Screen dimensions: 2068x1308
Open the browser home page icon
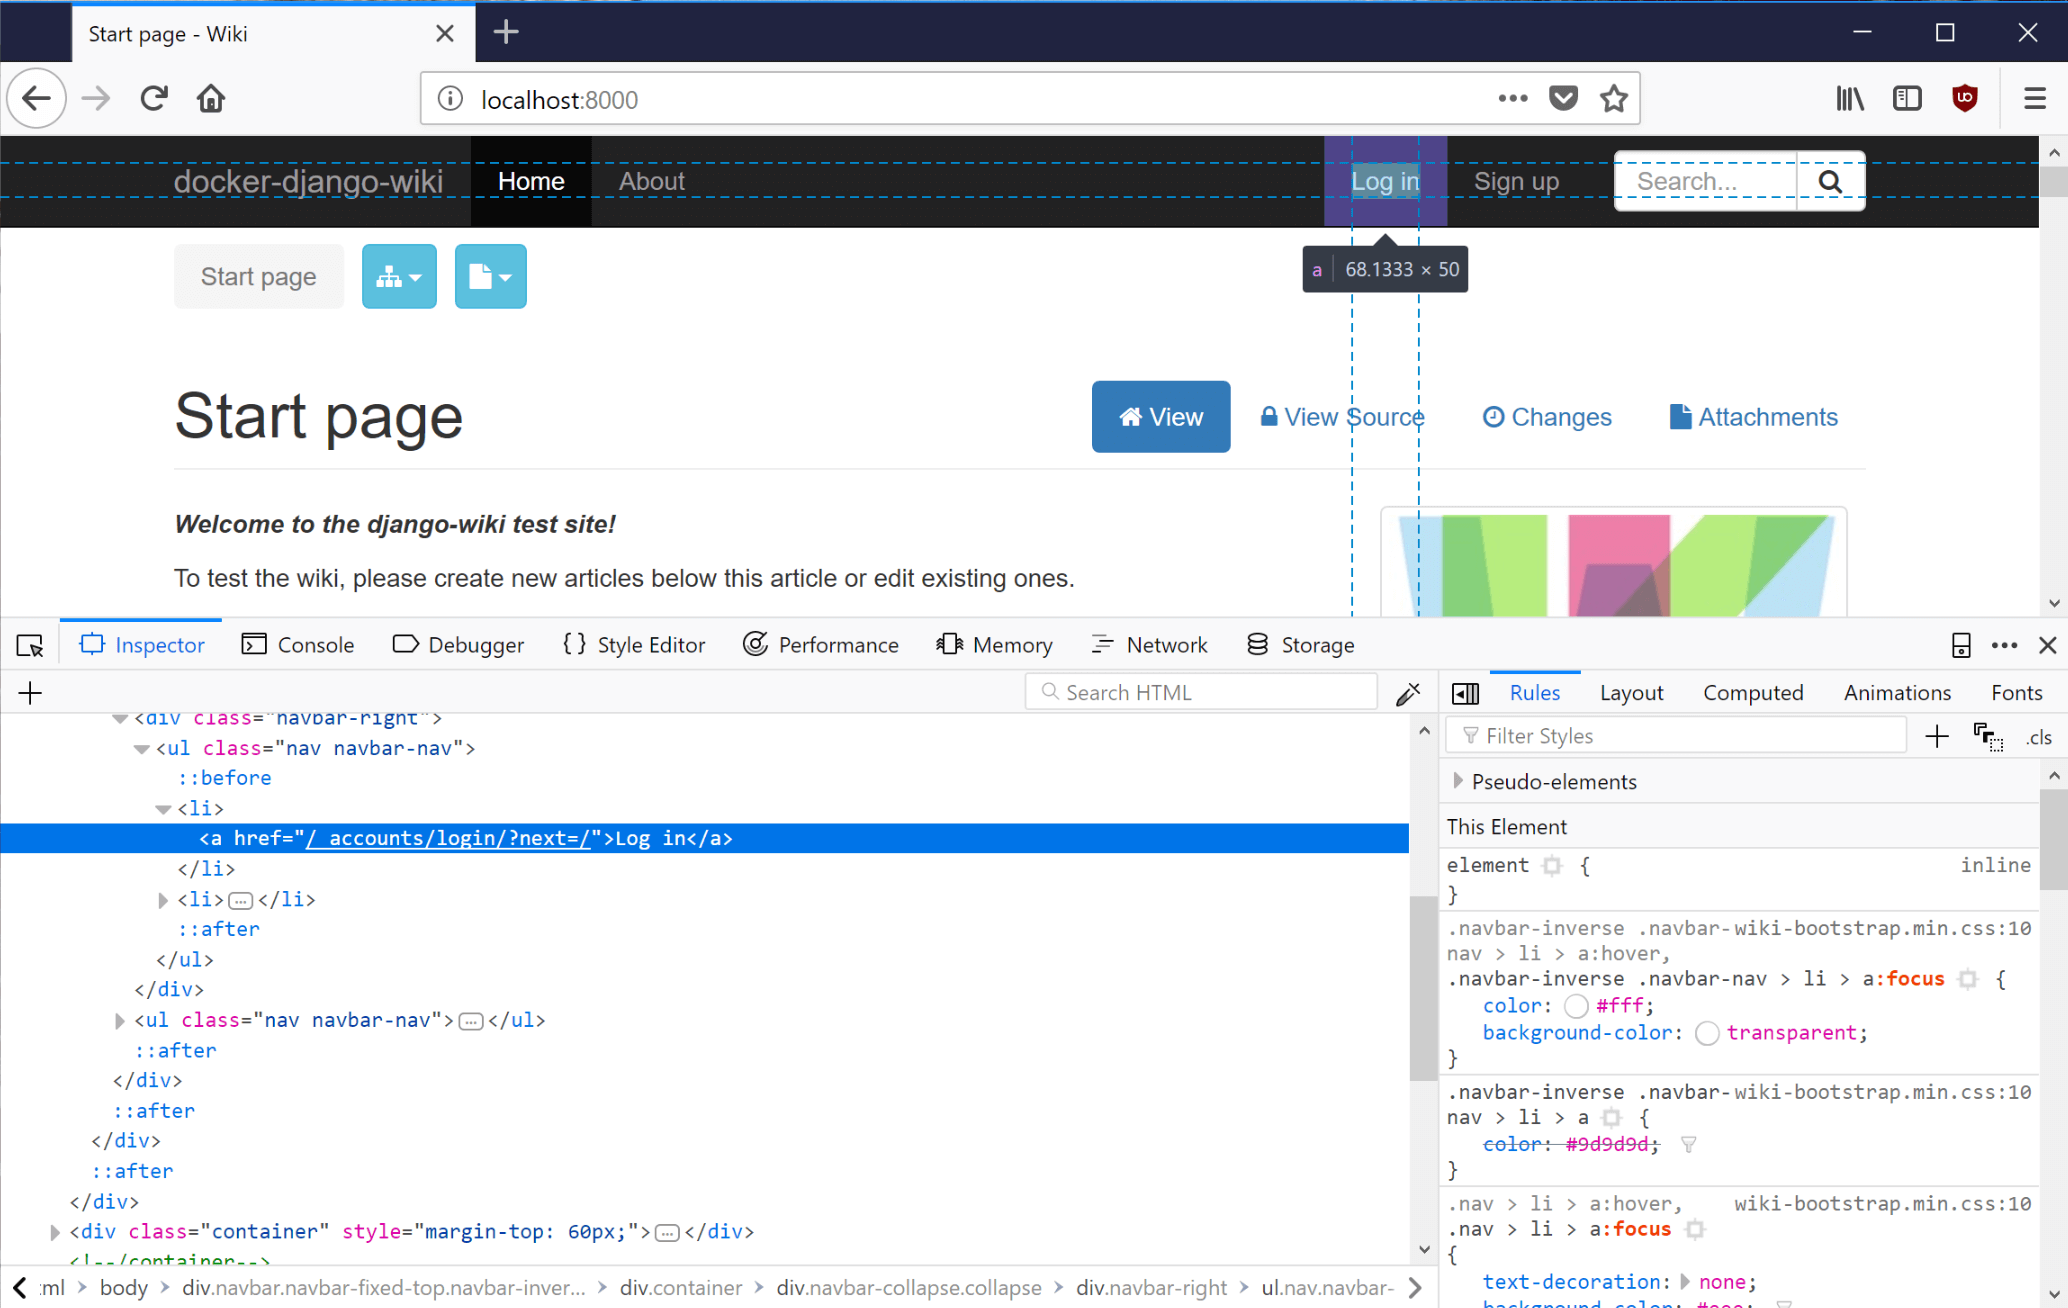211,99
